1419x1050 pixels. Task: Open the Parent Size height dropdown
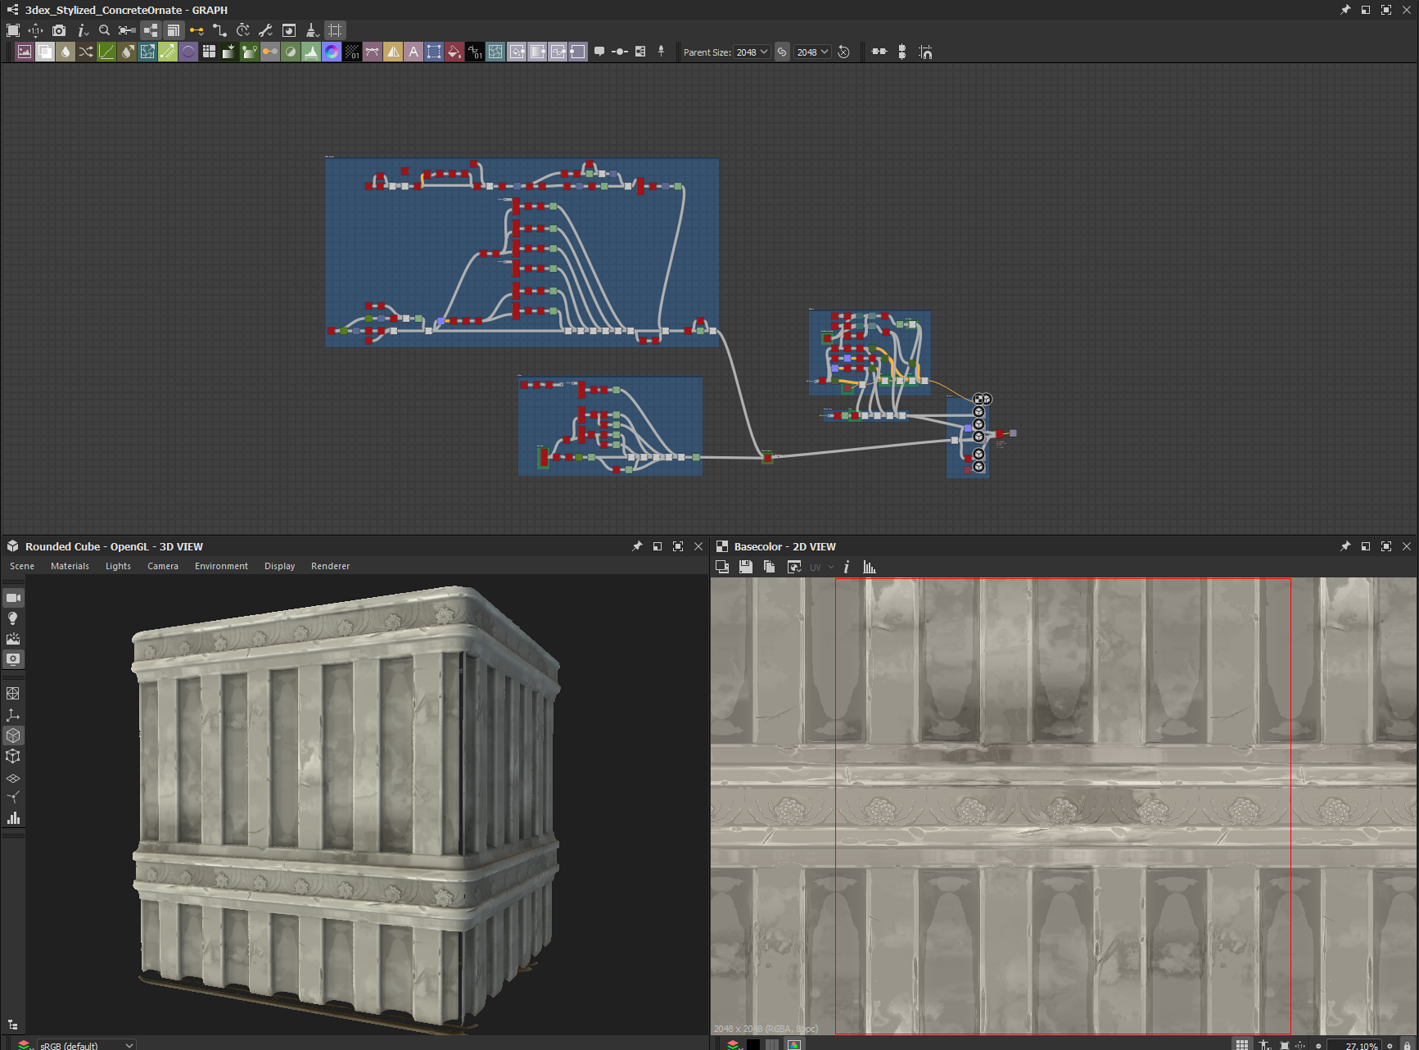[x=812, y=52]
